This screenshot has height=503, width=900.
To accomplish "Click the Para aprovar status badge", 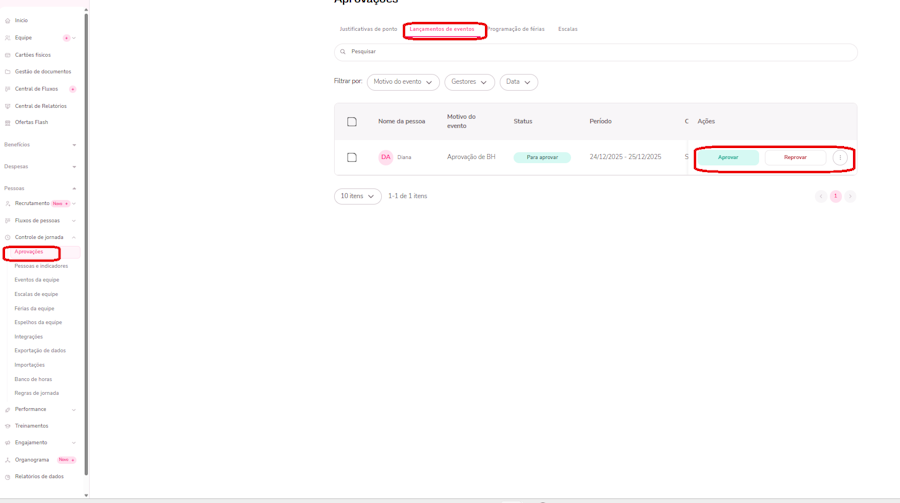I will 542,157.
